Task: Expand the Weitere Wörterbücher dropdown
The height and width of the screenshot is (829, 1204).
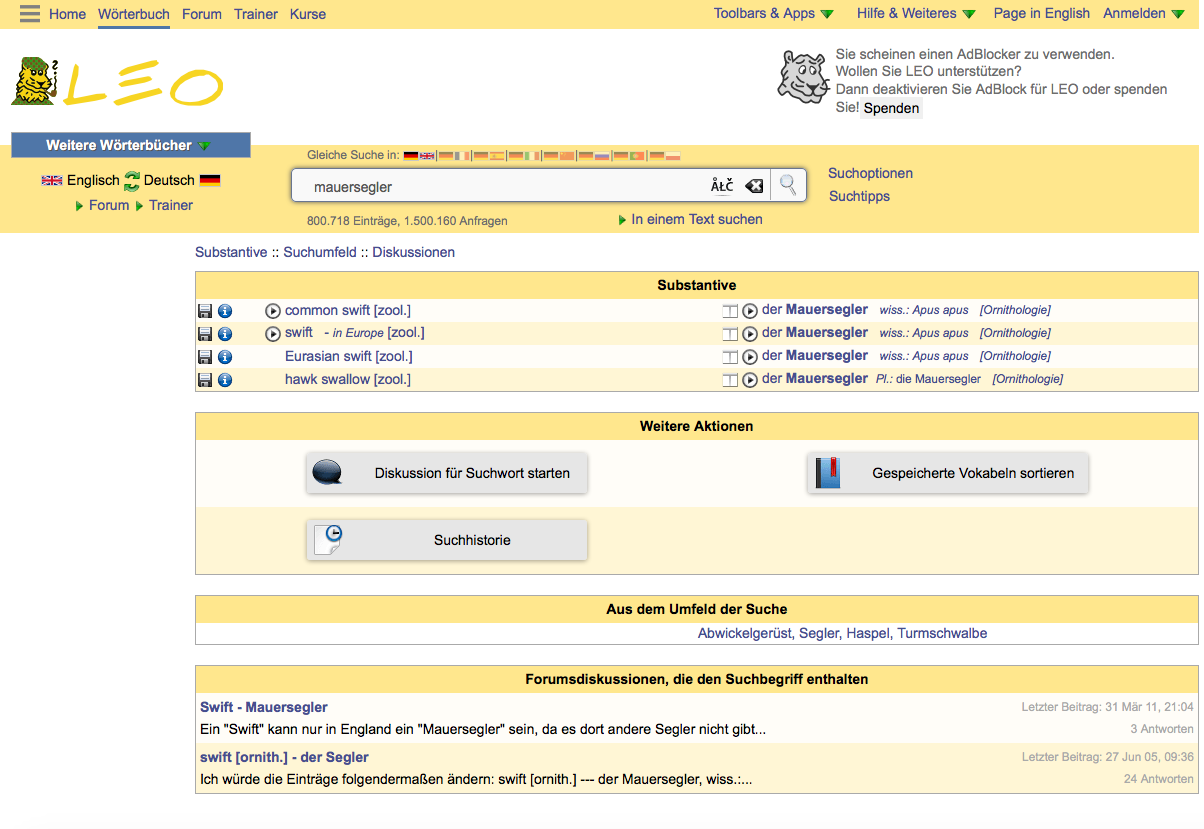Action: [x=131, y=145]
